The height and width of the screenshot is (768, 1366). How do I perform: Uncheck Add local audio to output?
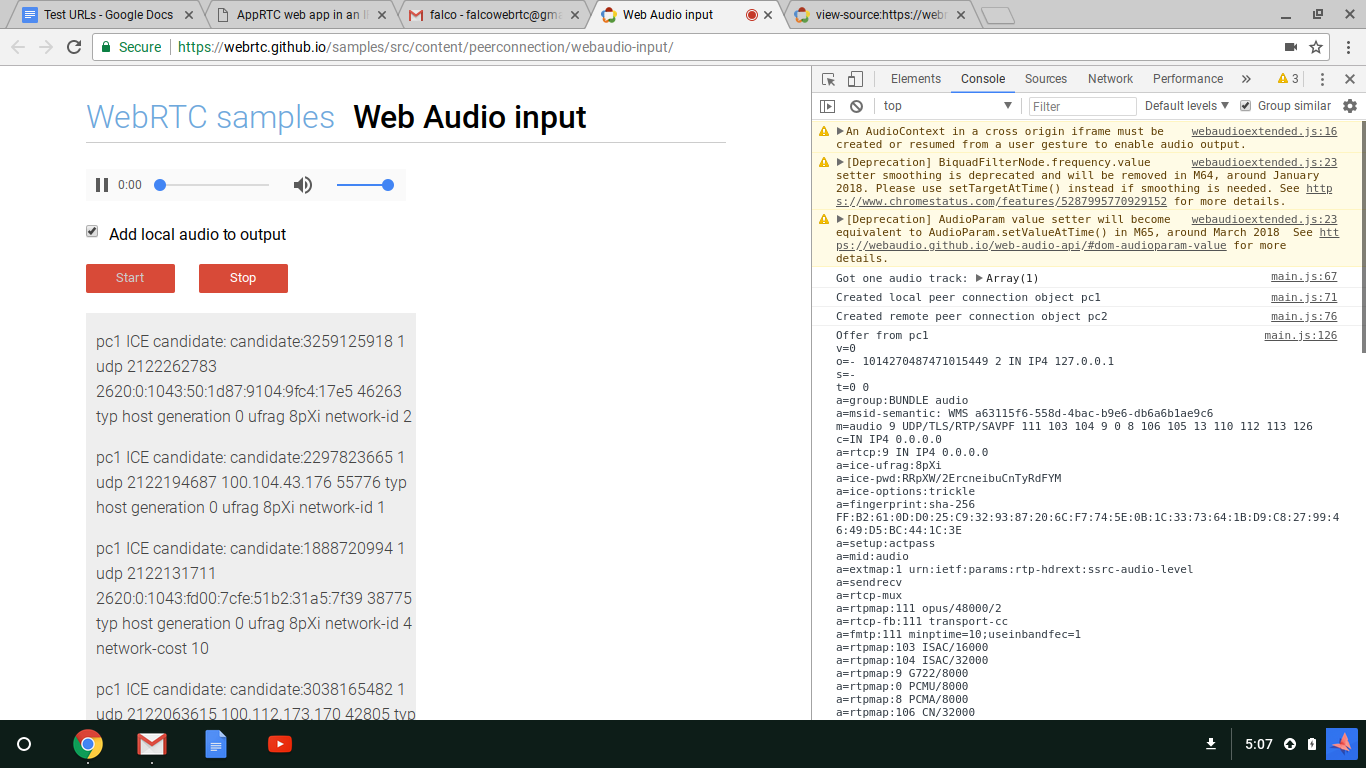(x=91, y=231)
